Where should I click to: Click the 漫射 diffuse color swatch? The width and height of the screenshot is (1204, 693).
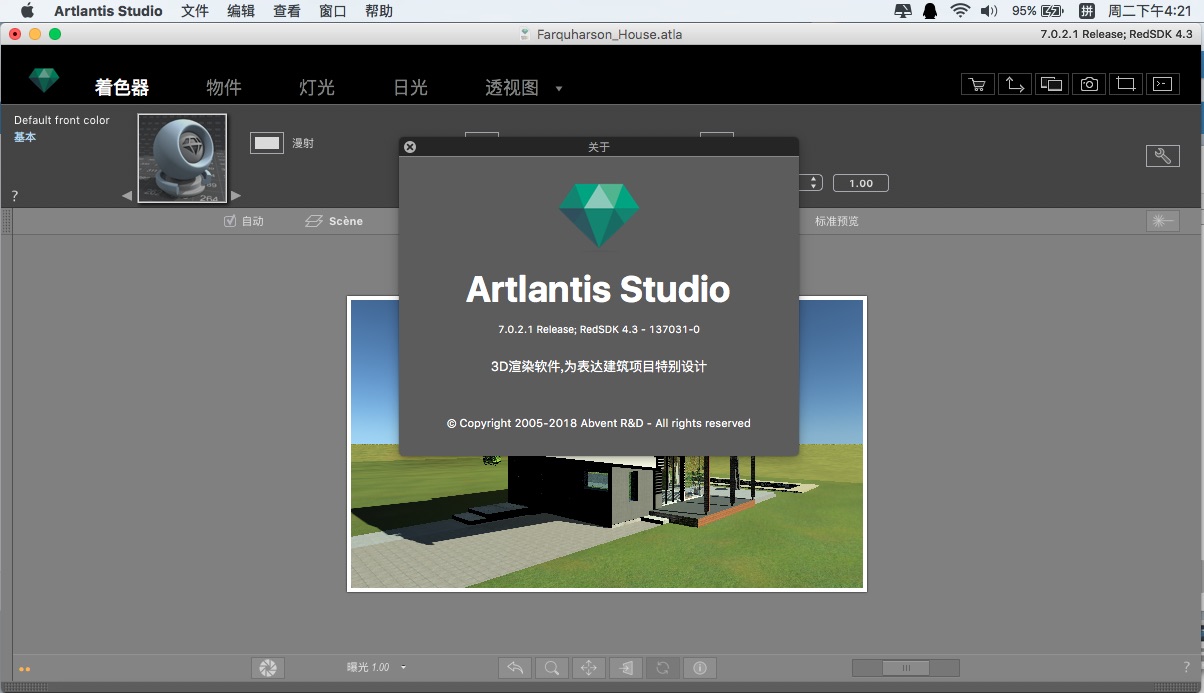tap(267, 143)
